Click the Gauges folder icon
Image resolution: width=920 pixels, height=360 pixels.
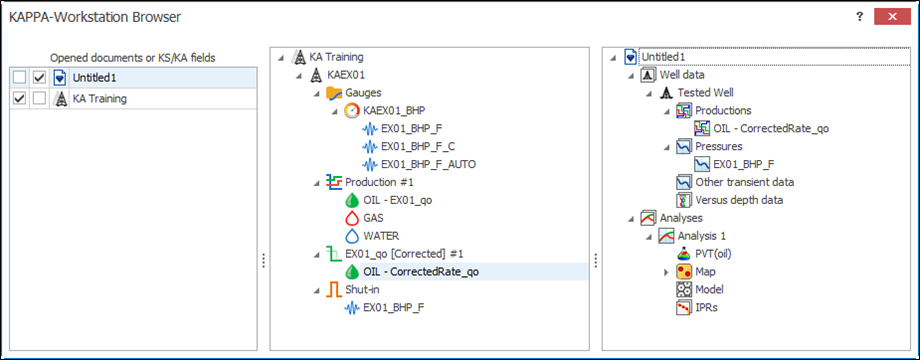click(x=334, y=93)
